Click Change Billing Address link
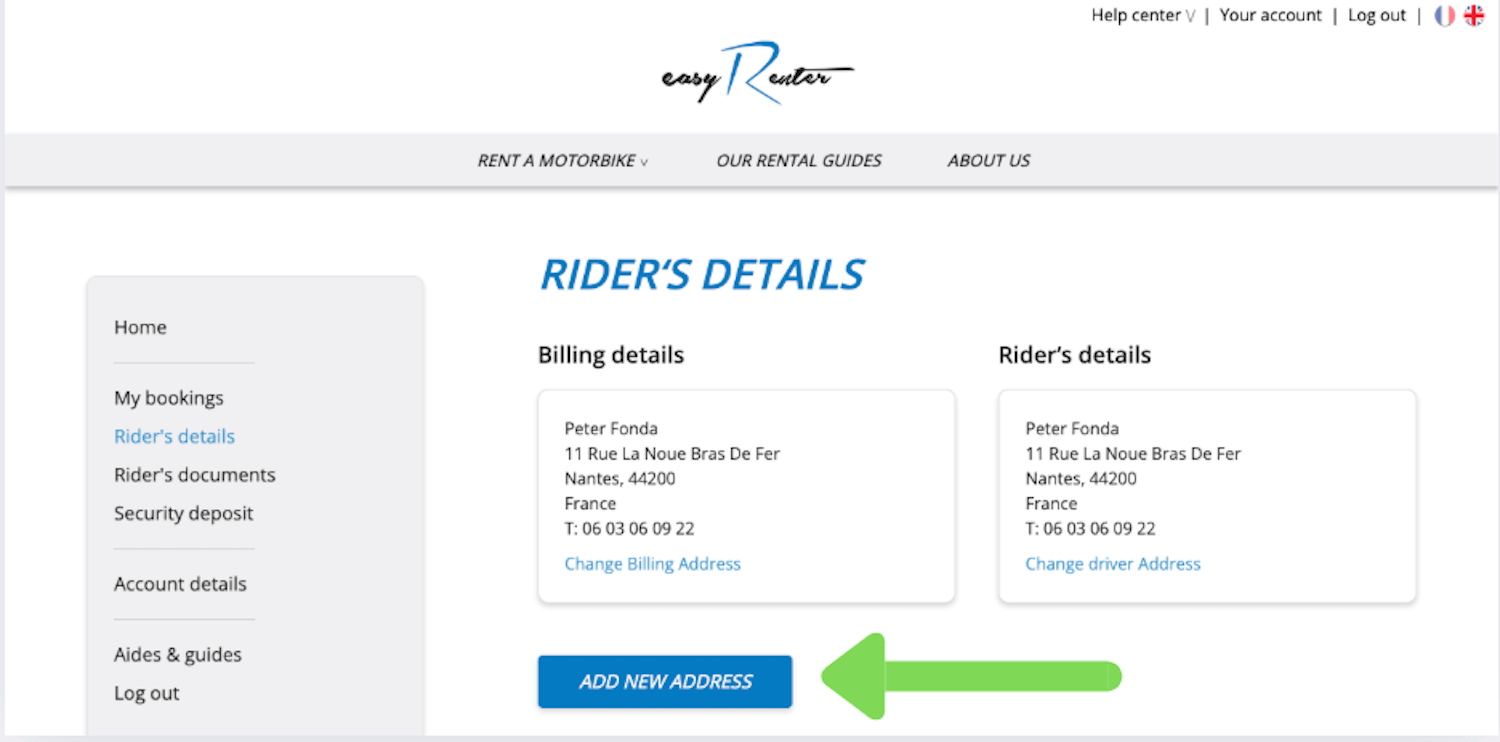Viewport: 1500px width, 742px height. pyautogui.click(x=652, y=564)
